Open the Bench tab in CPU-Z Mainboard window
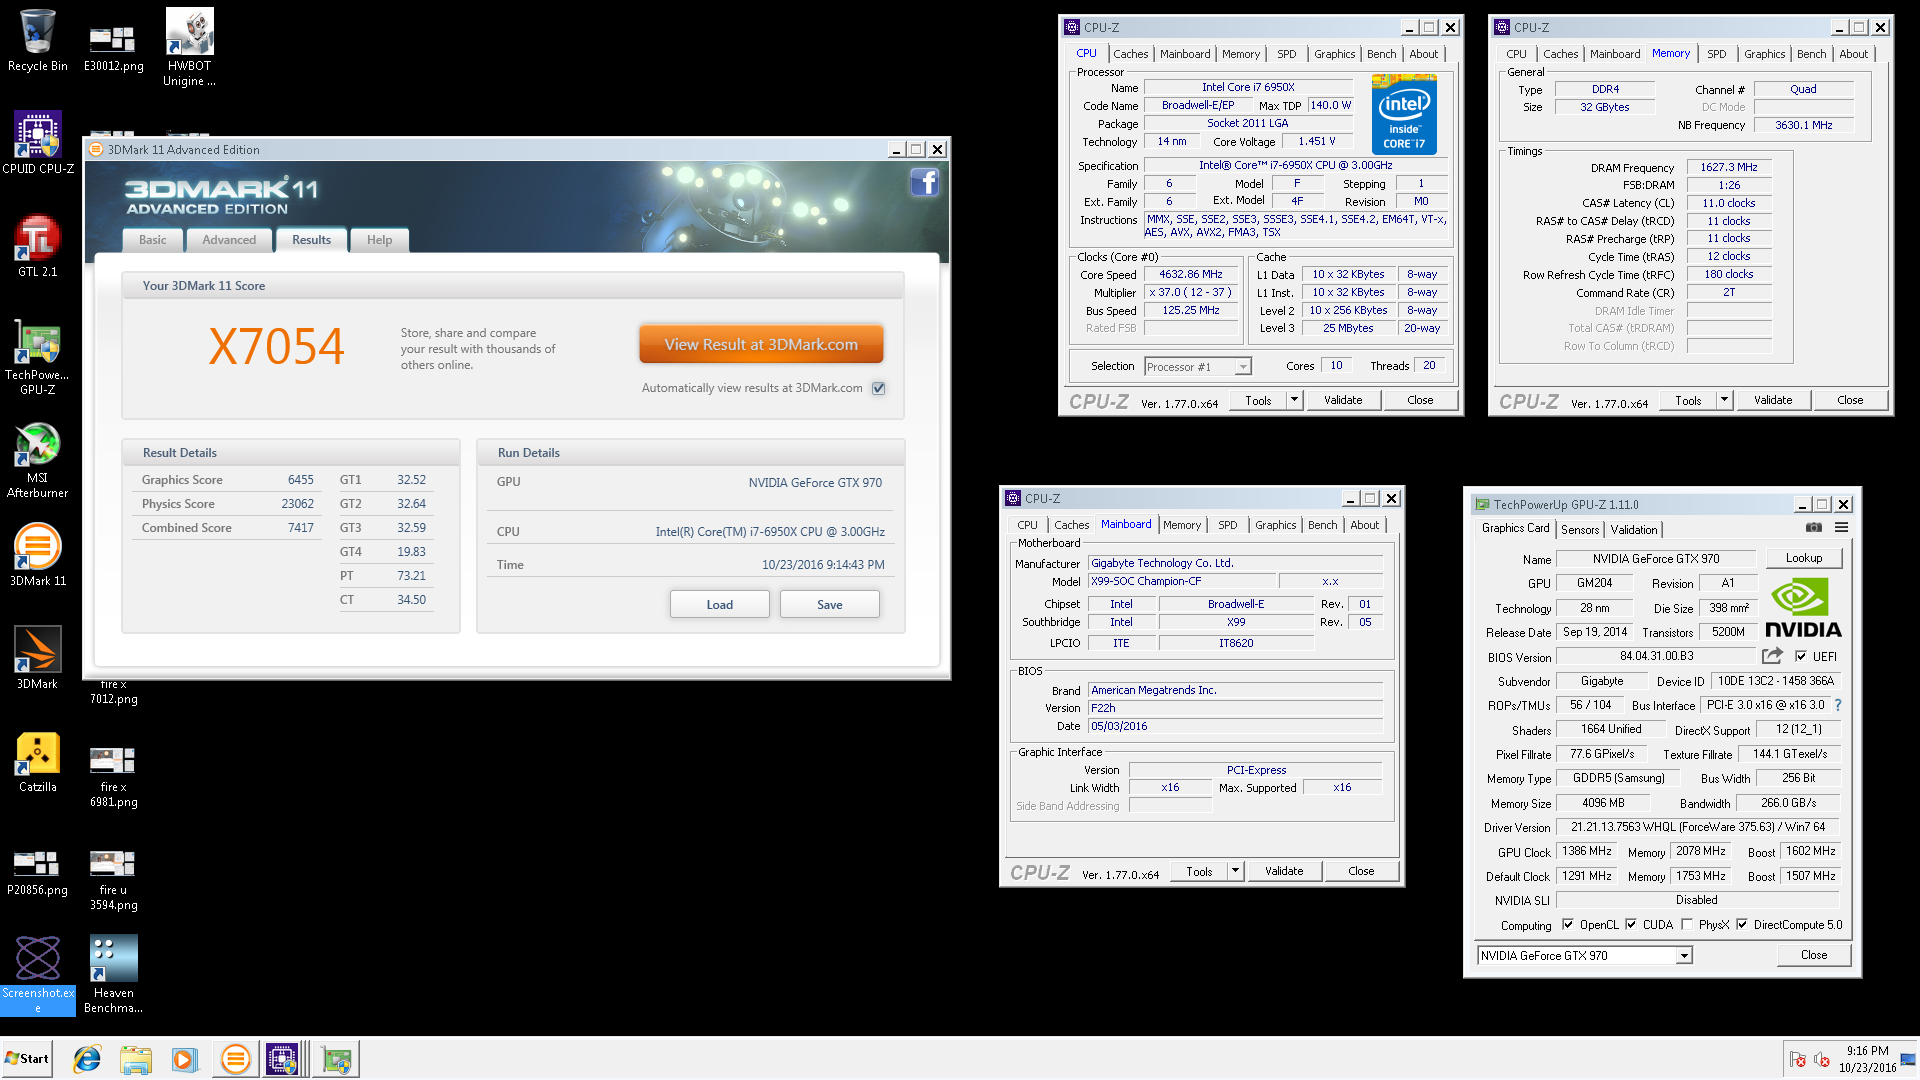This screenshot has height=1080, width=1920. pyautogui.click(x=1323, y=525)
